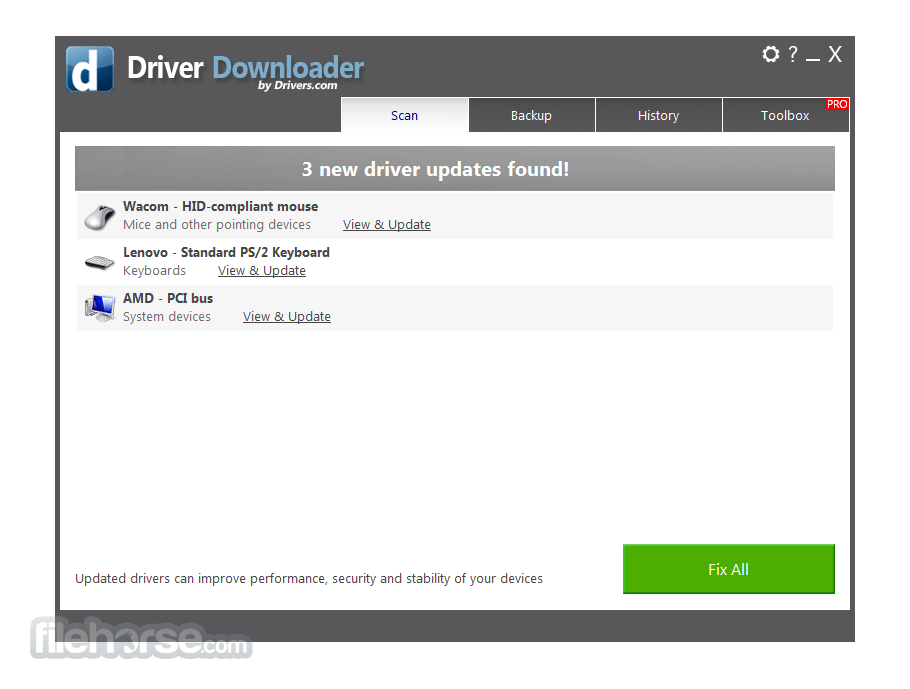Select 'Wacom - HID-compliant mouse' title
Viewport: 910px width, 689px height.
click(221, 207)
